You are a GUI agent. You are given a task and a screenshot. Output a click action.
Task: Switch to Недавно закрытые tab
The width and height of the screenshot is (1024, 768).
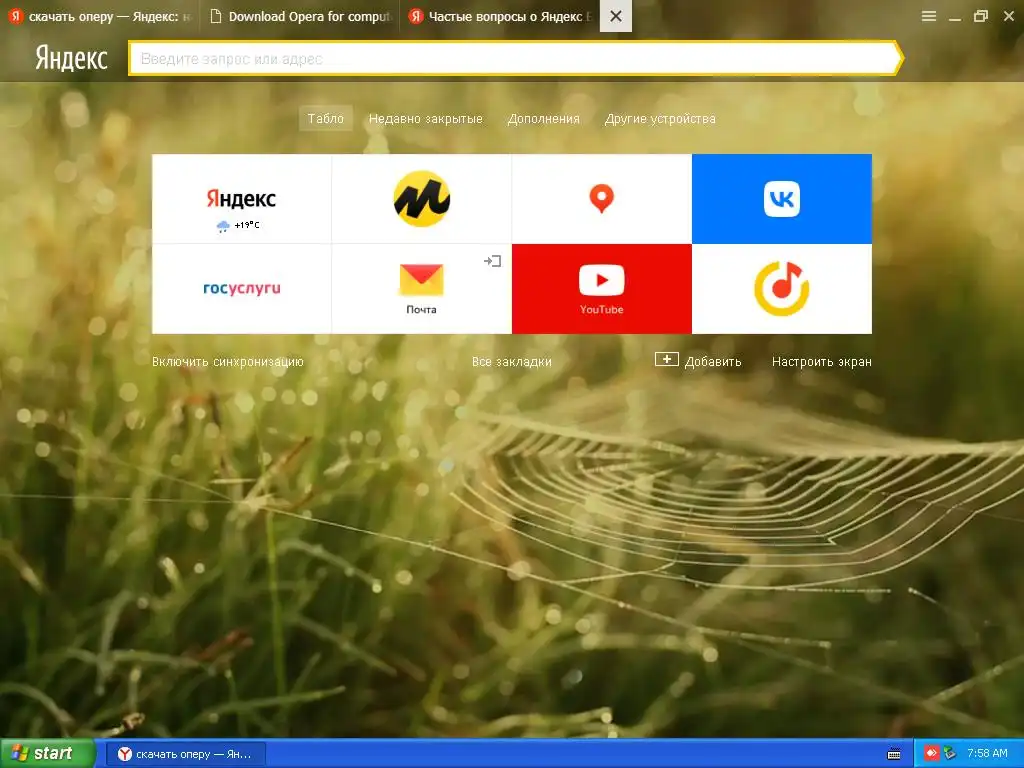tap(425, 119)
